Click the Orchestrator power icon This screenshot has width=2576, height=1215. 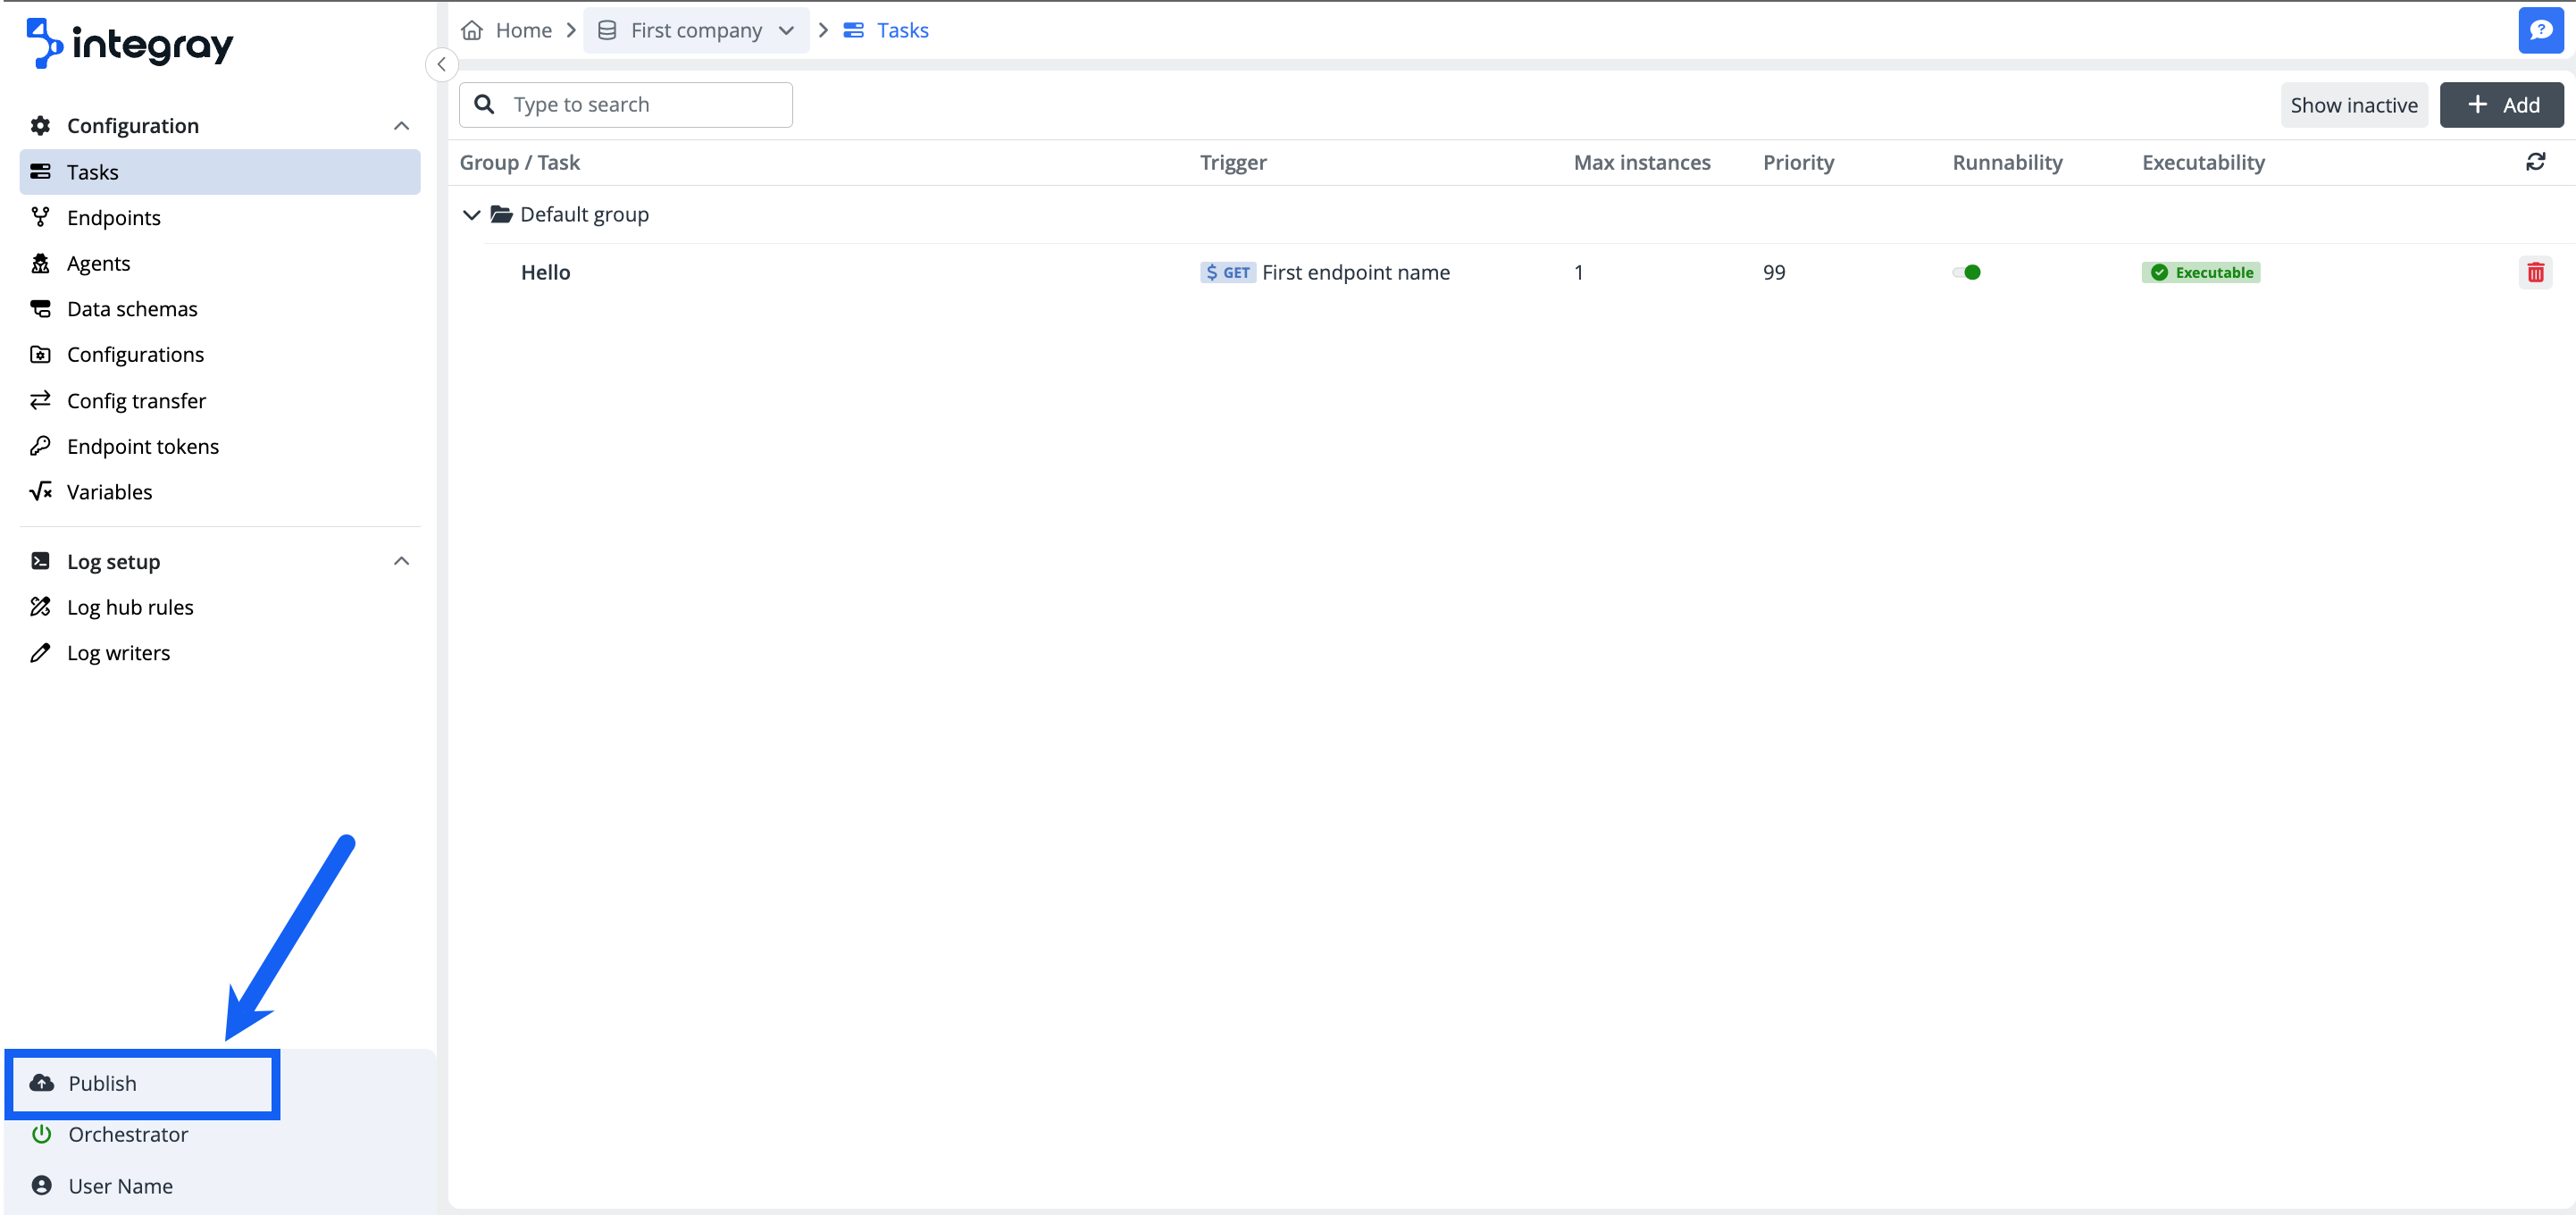click(42, 1134)
